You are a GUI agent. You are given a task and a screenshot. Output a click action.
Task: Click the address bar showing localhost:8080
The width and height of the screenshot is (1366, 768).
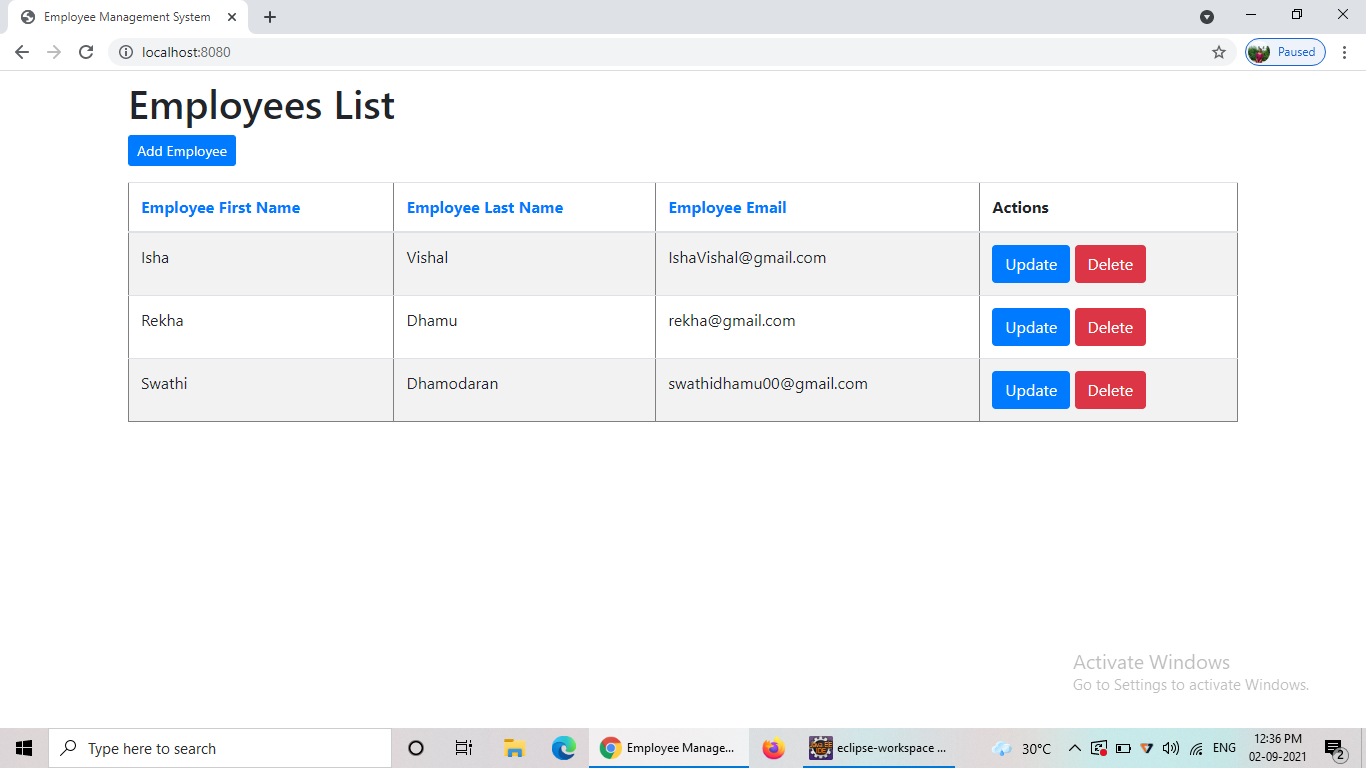pos(670,52)
